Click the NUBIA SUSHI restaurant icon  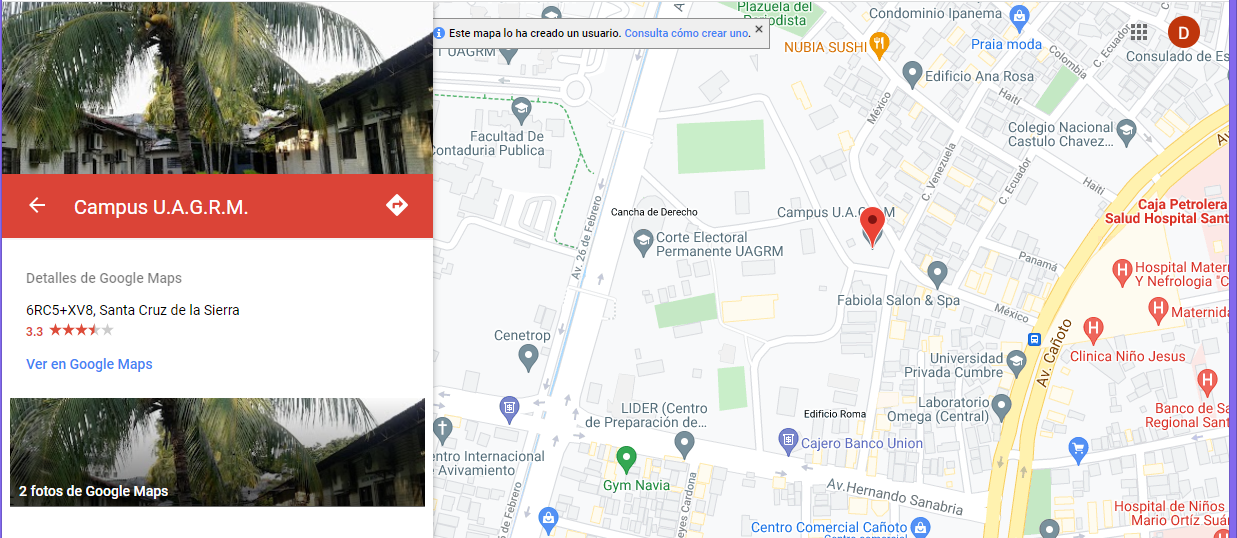tap(879, 44)
